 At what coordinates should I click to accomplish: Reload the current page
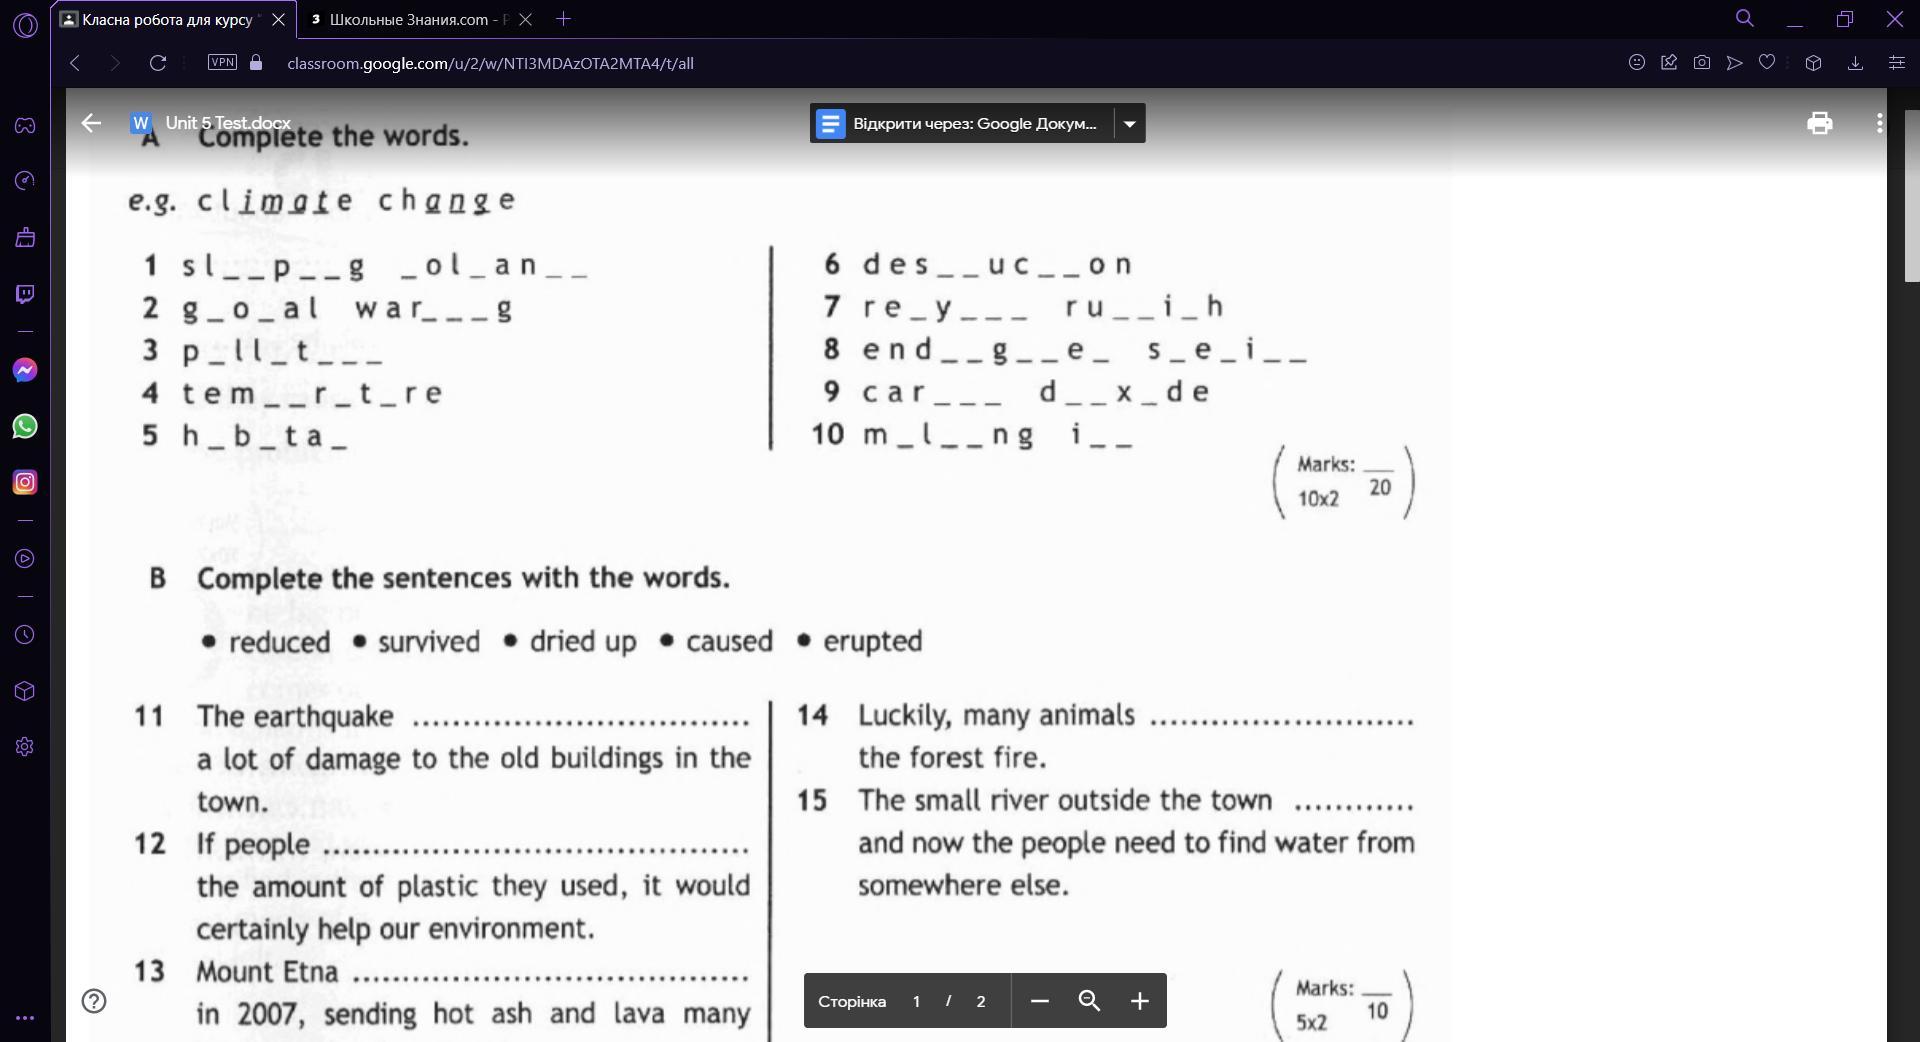[x=158, y=63]
